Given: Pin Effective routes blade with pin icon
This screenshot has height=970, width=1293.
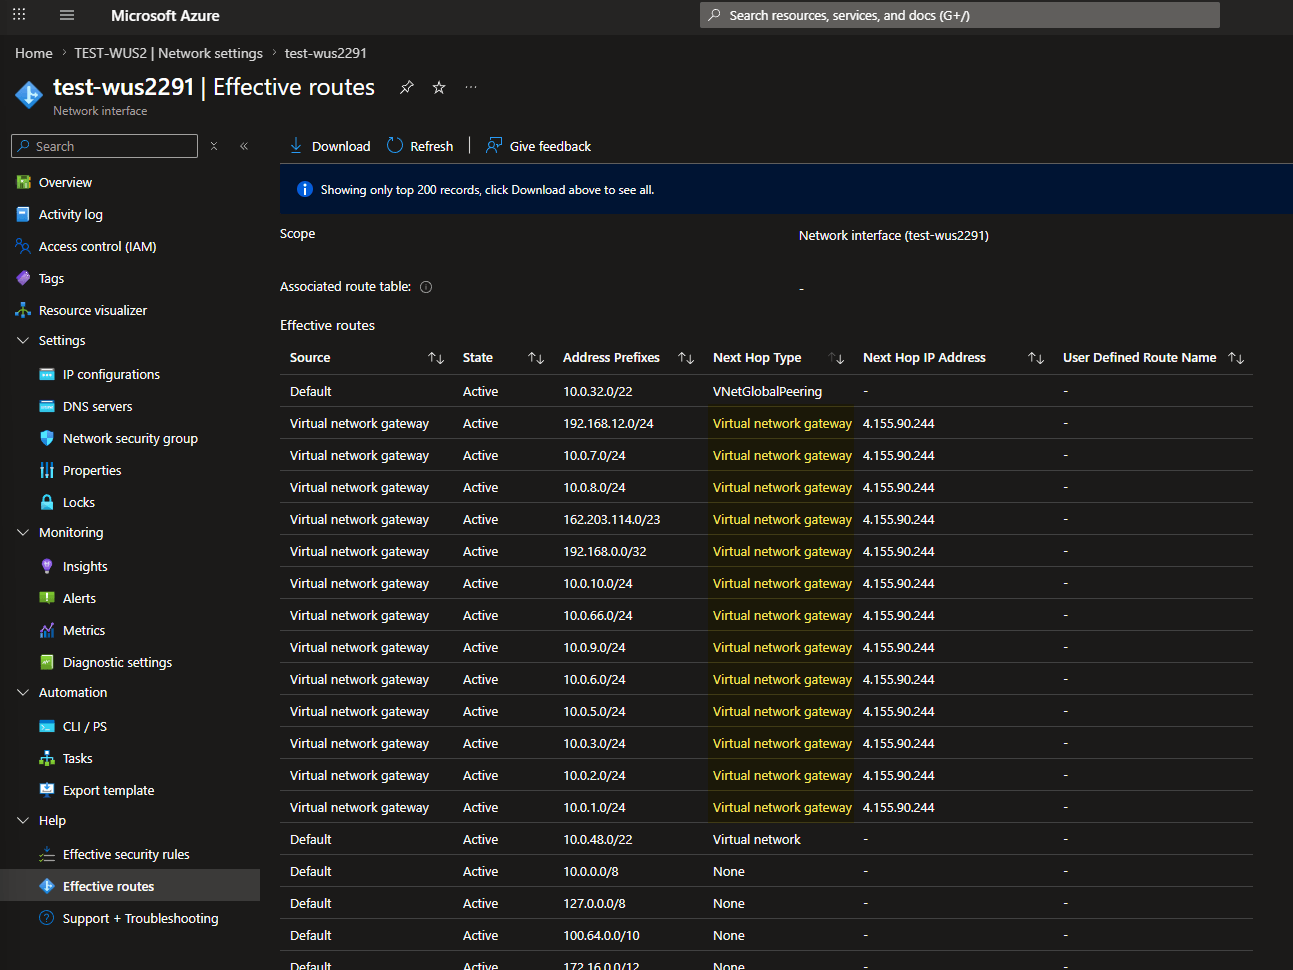Looking at the screenshot, I should click(x=406, y=88).
